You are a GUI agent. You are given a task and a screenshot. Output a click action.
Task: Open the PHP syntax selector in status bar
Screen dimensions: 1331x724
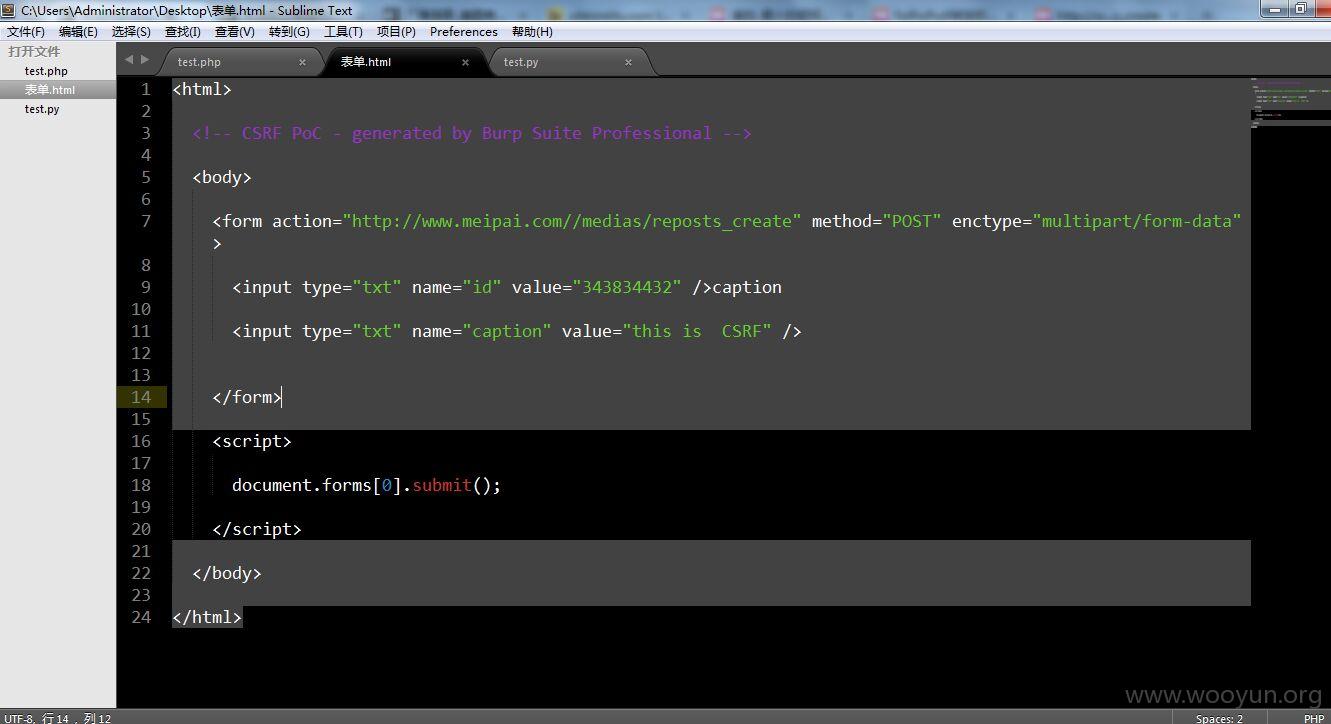1313,718
